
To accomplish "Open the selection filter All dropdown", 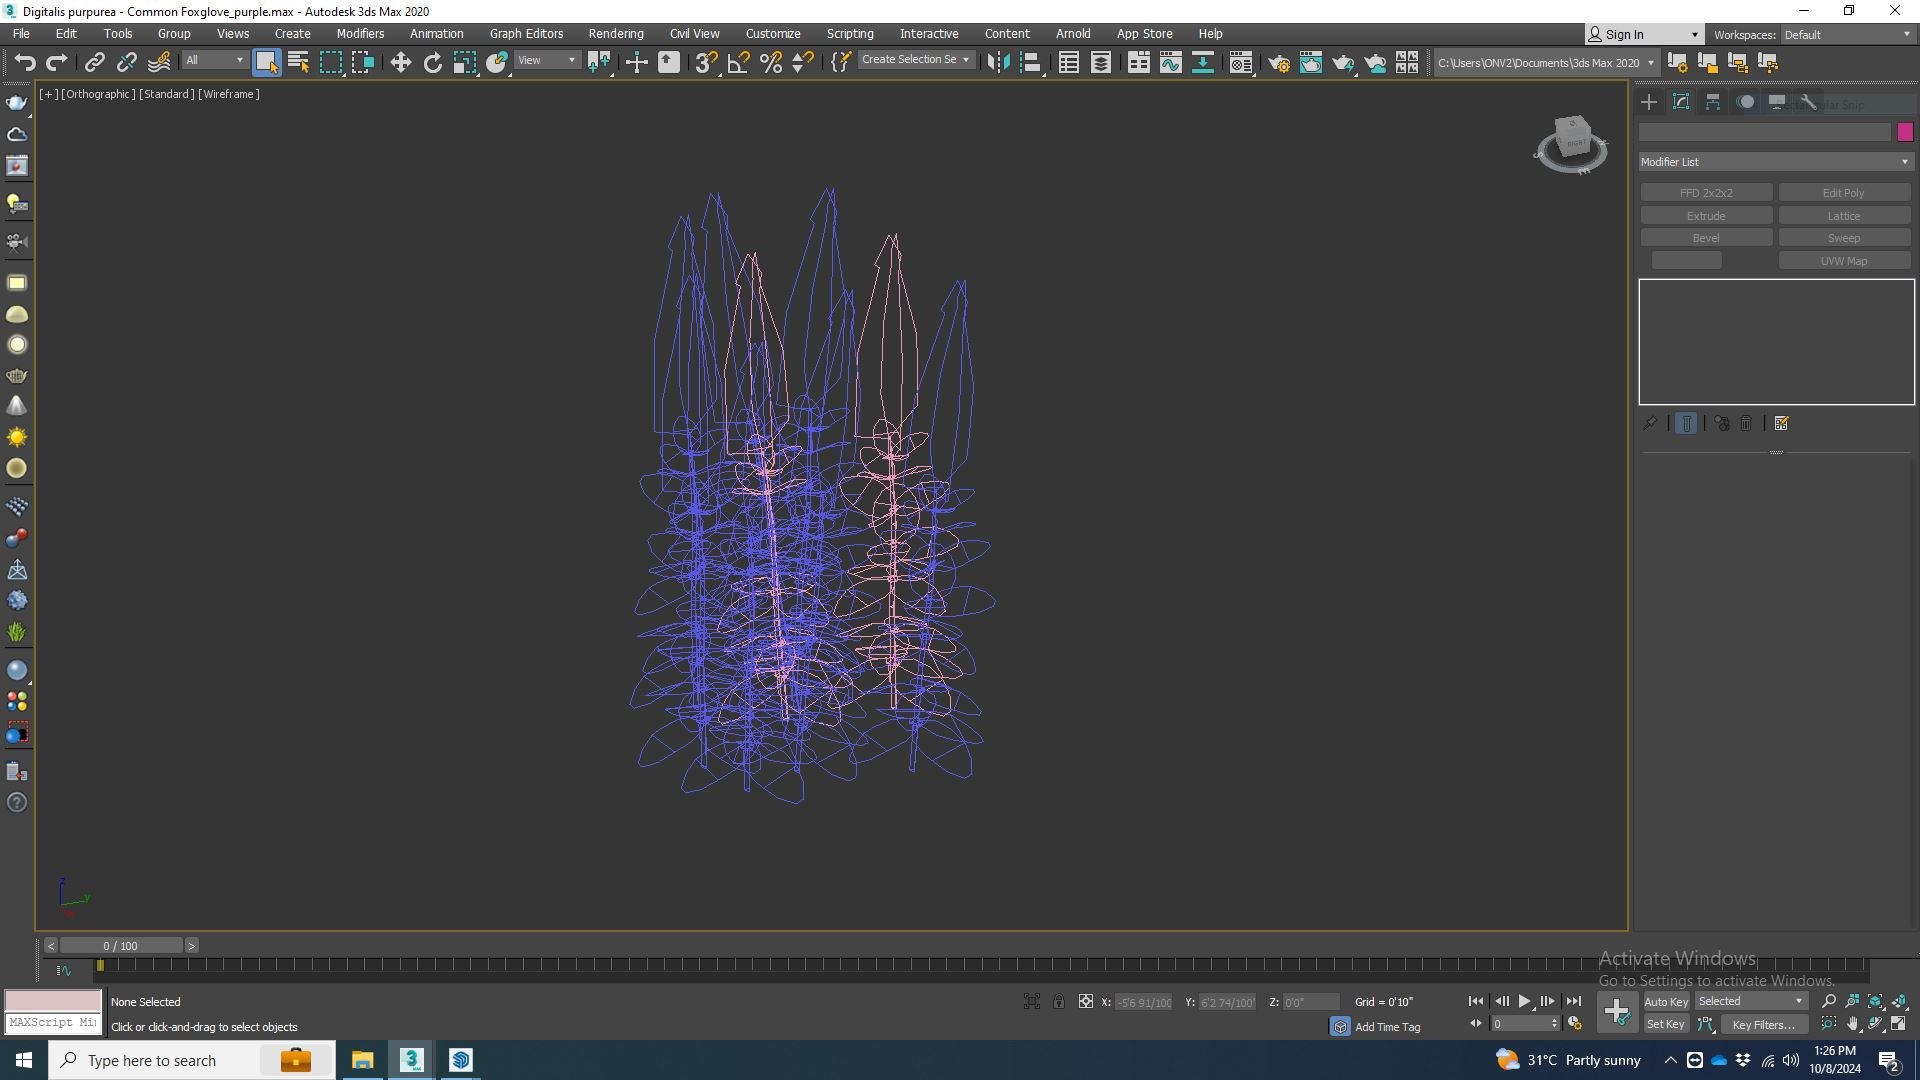I will [214, 60].
